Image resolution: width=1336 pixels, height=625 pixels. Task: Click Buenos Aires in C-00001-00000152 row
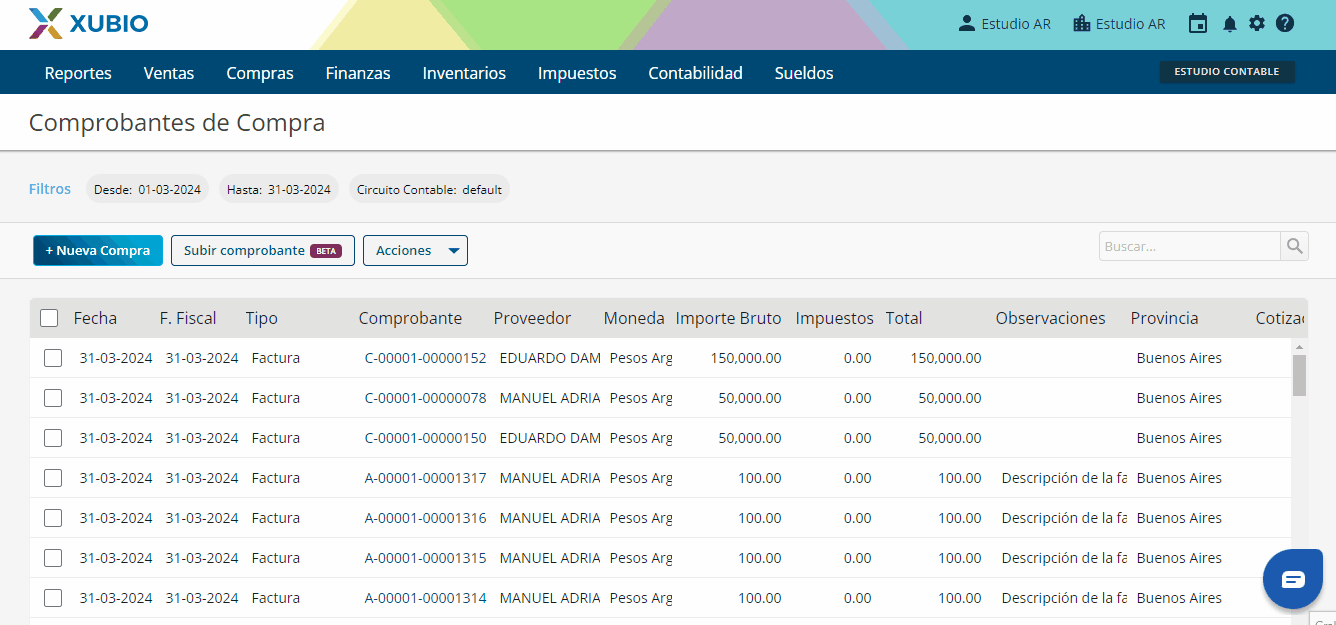1179,358
